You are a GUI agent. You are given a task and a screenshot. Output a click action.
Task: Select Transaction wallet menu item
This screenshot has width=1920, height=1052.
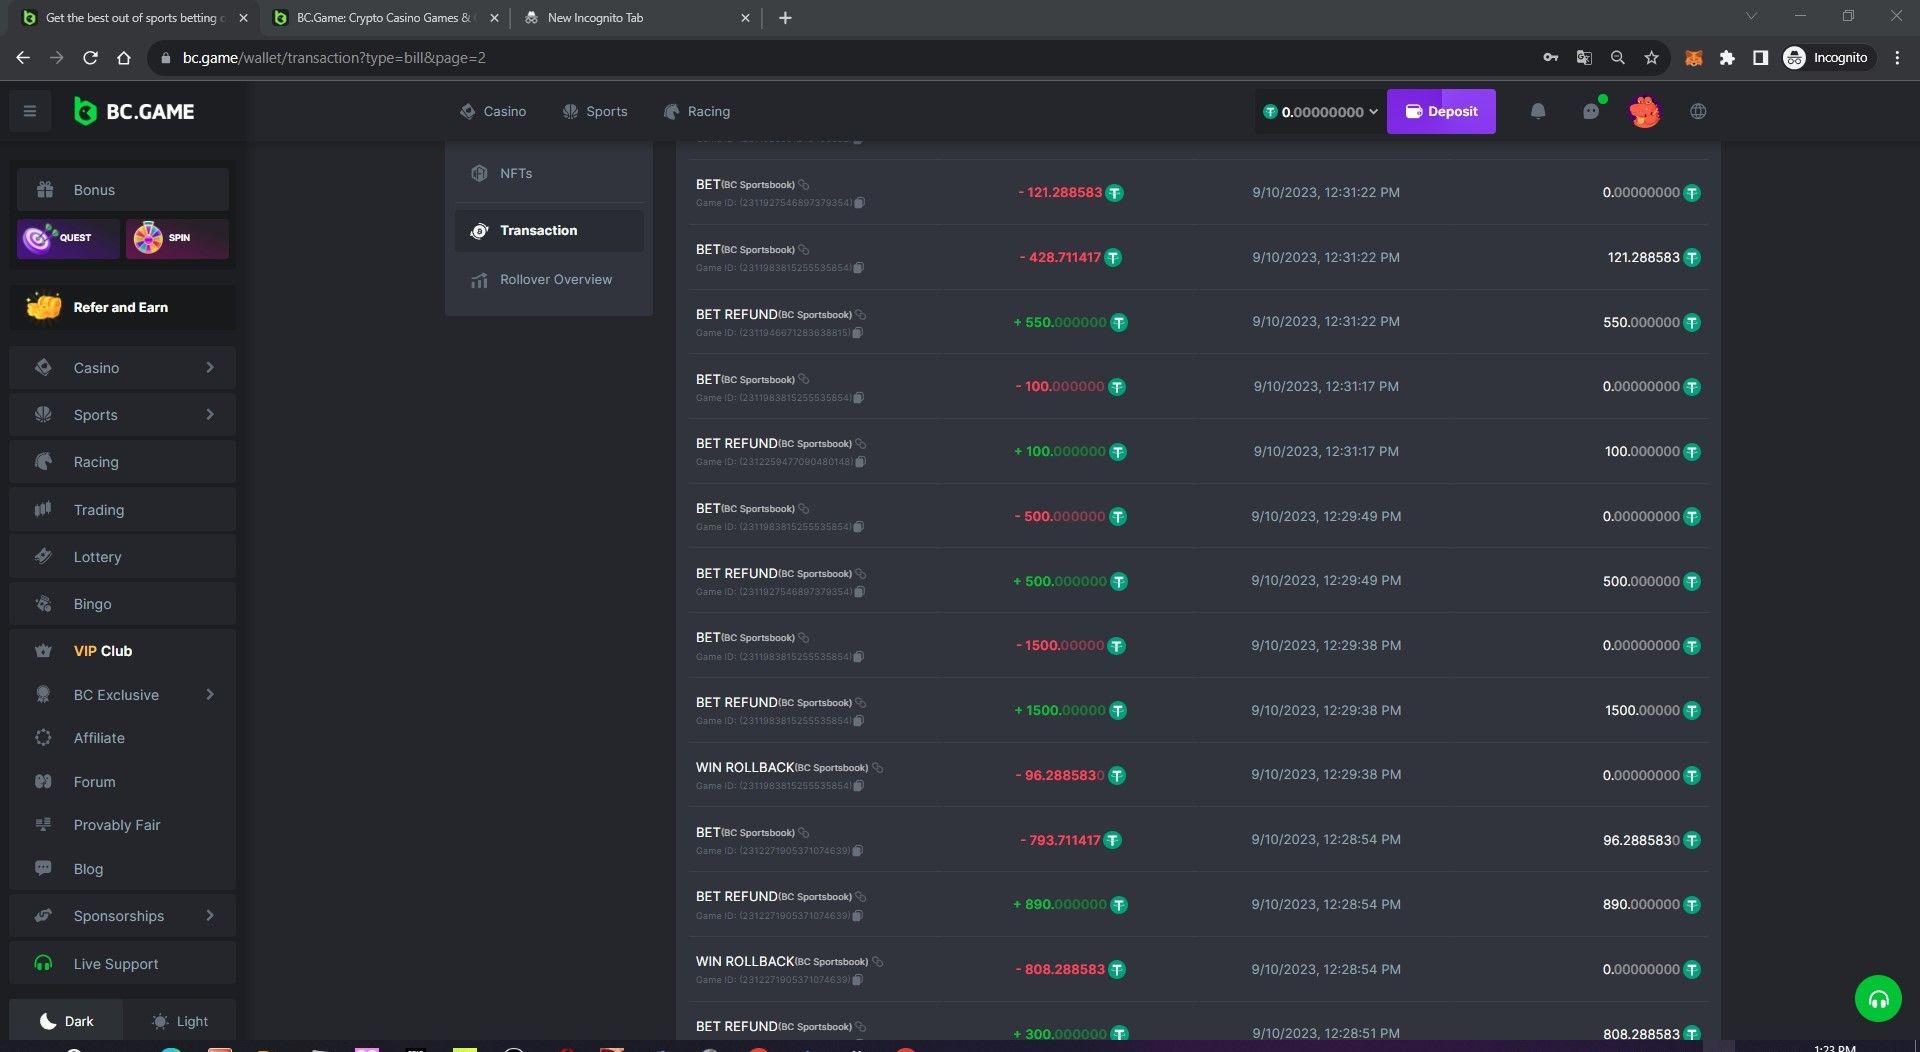coord(549,231)
